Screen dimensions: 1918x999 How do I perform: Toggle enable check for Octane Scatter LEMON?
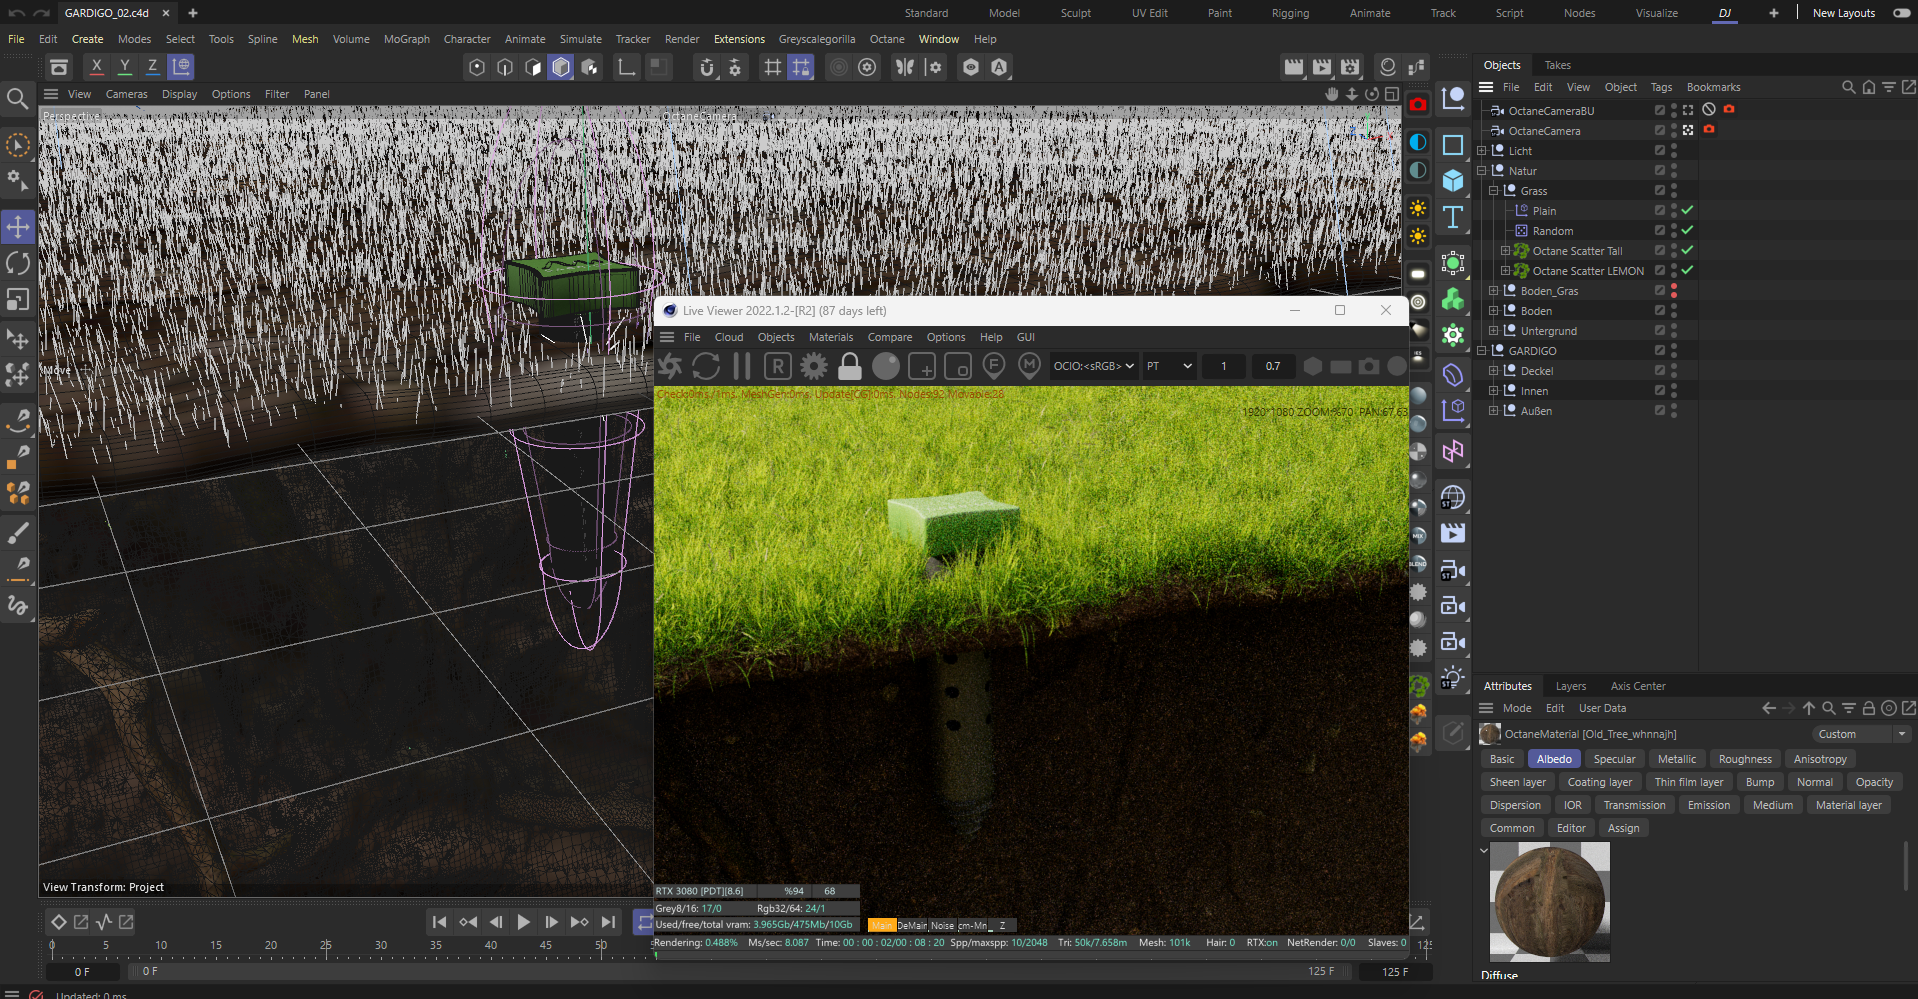(x=1687, y=270)
